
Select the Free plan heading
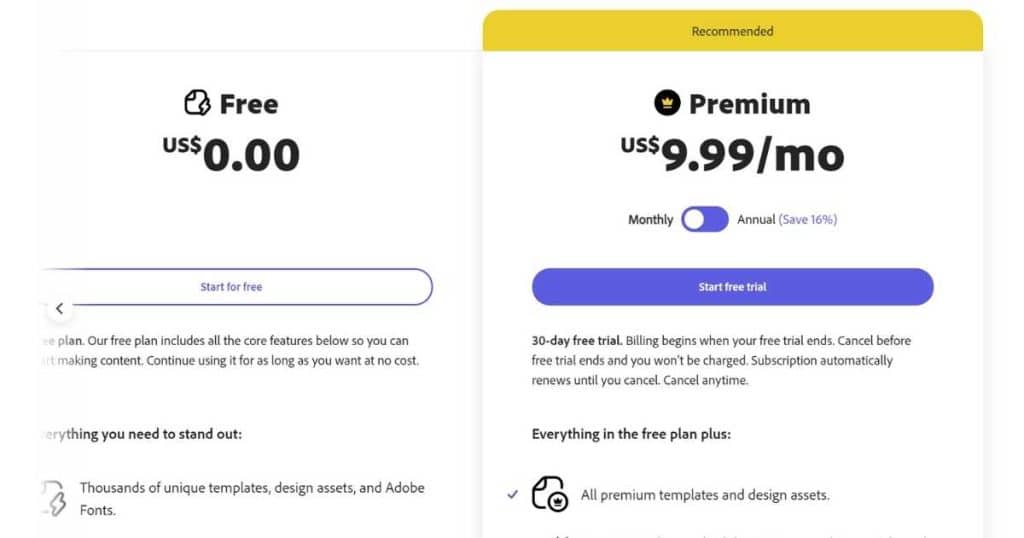249,104
